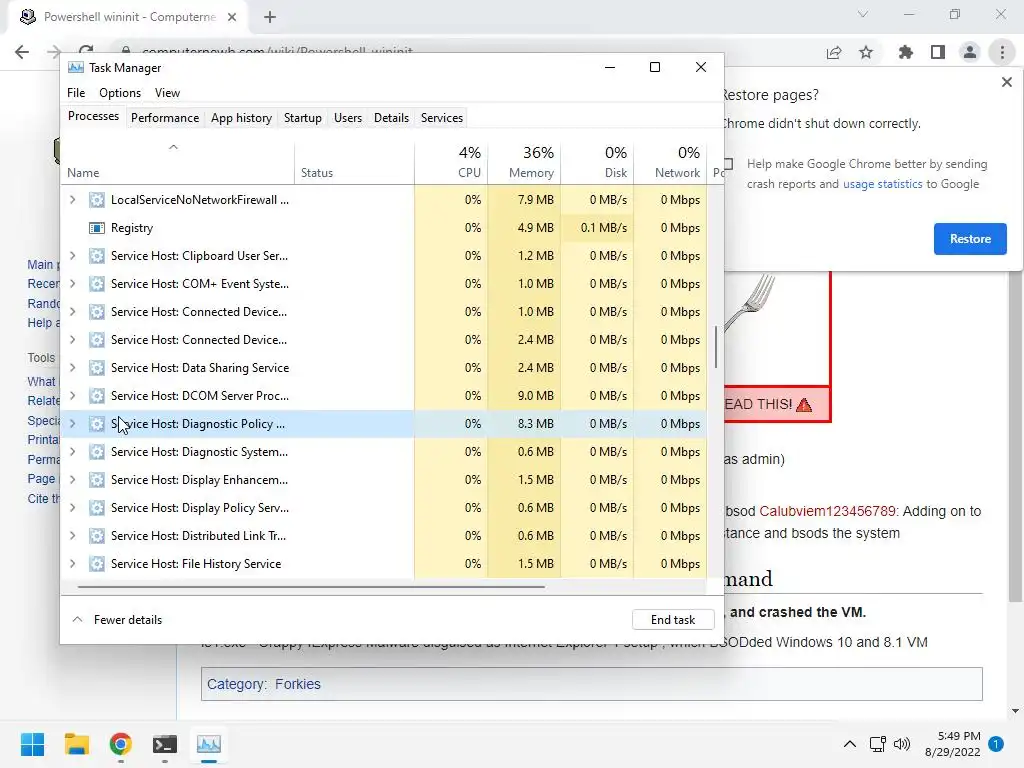Image resolution: width=1024 pixels, height=768 pixels.
Task: Dismiss the Restore pages popup
Action: [x=1006, y=82]
